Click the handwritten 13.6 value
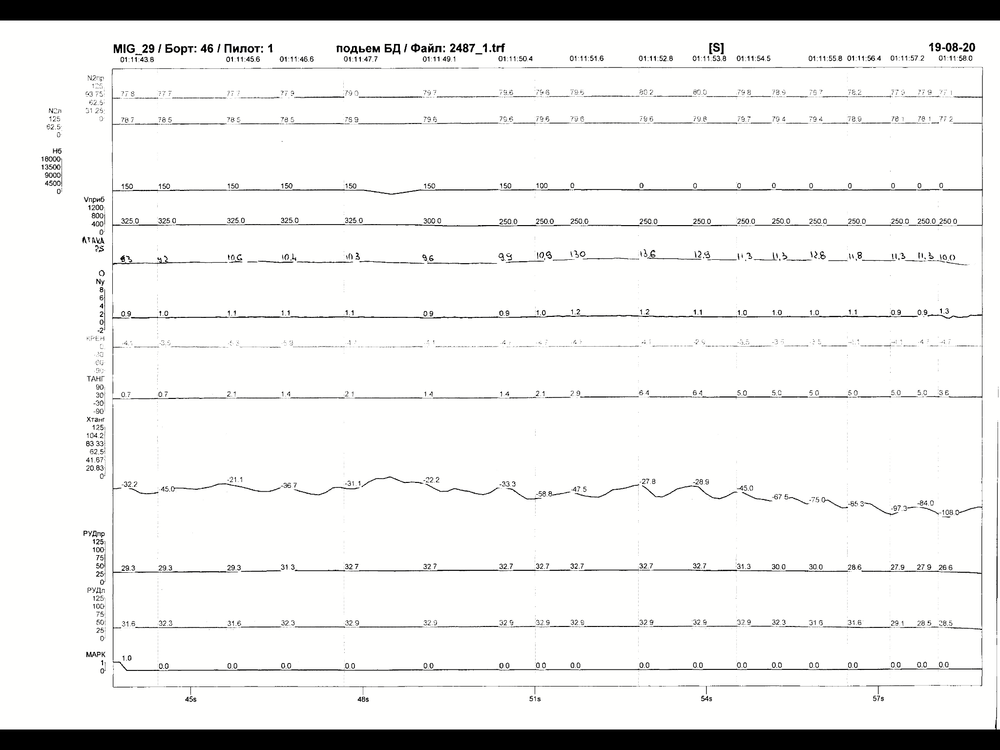 [647, 254]
